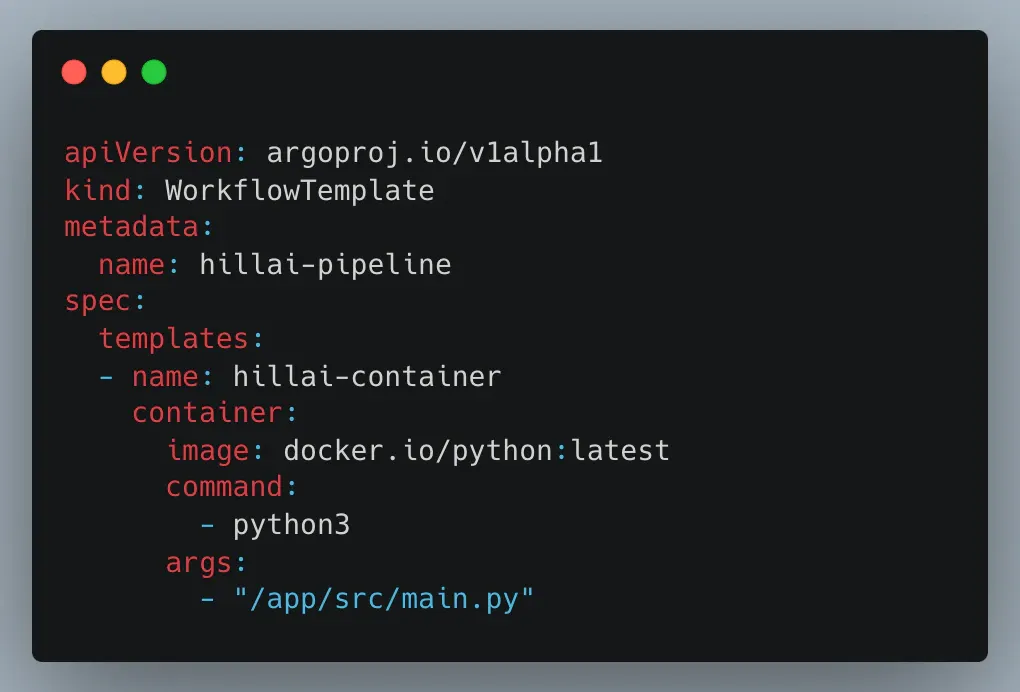This screenshot has width=1020, height=692.
Task: Click the python3 list entry
Action: 291,526
